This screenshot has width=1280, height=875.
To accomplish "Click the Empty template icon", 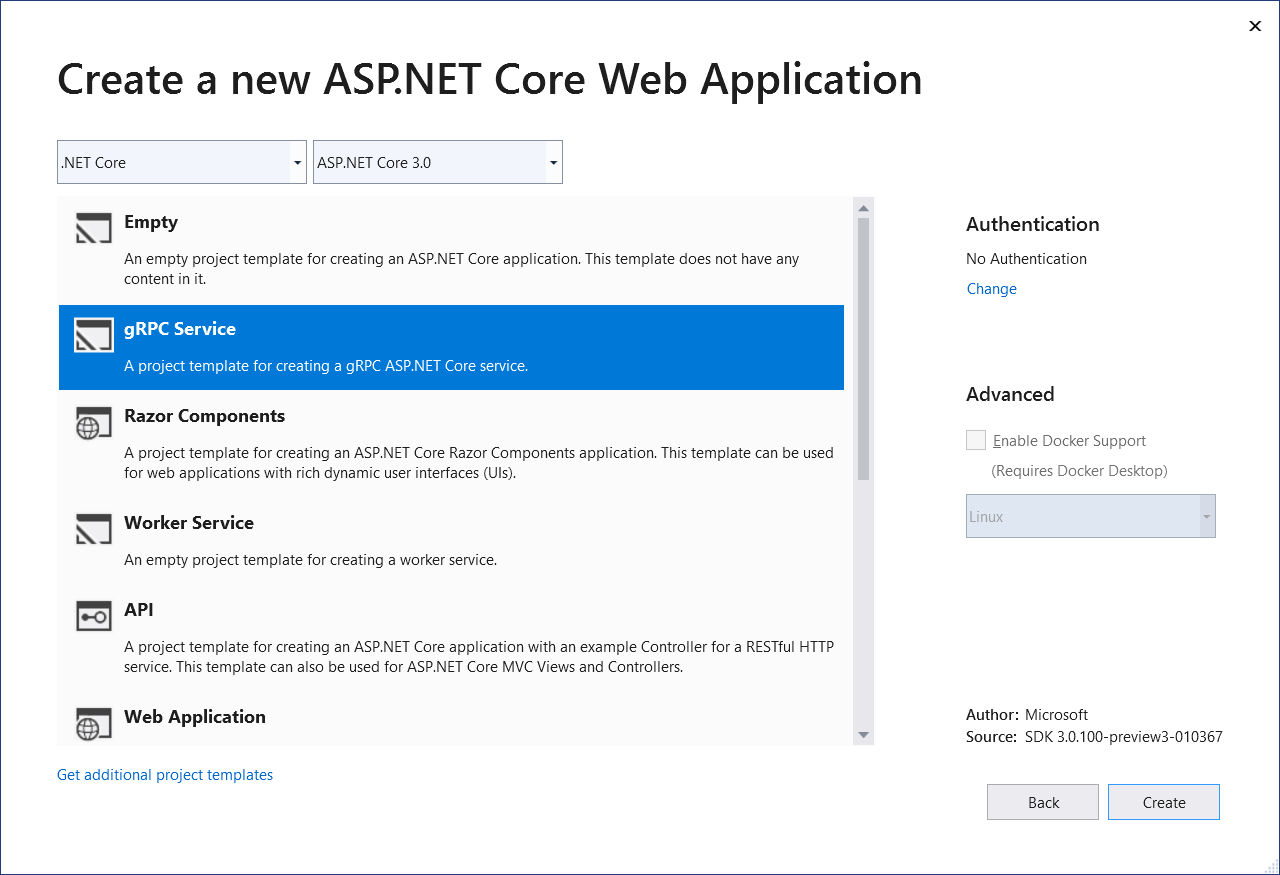I will (x=94, y=229).
